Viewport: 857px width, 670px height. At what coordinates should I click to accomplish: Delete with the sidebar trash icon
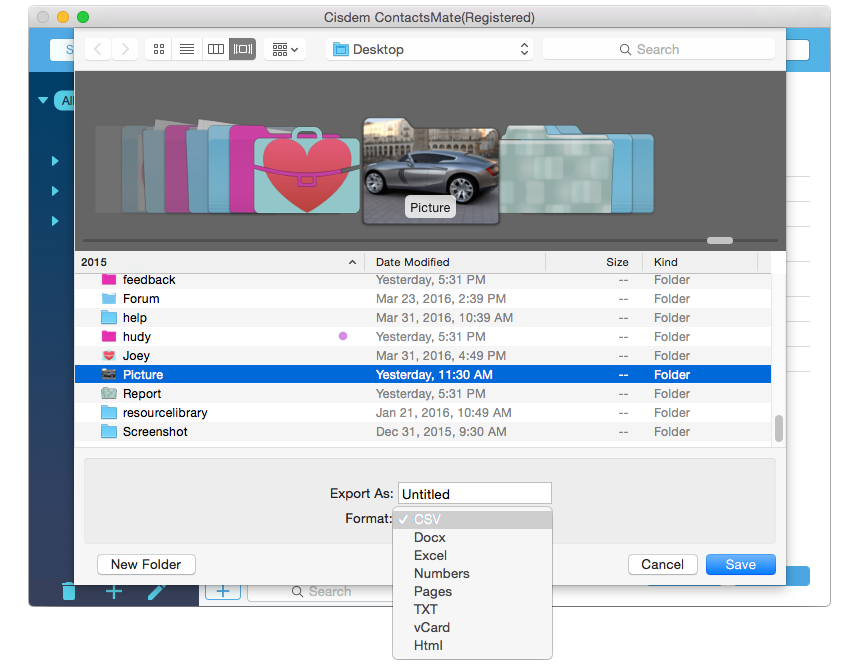69,591
